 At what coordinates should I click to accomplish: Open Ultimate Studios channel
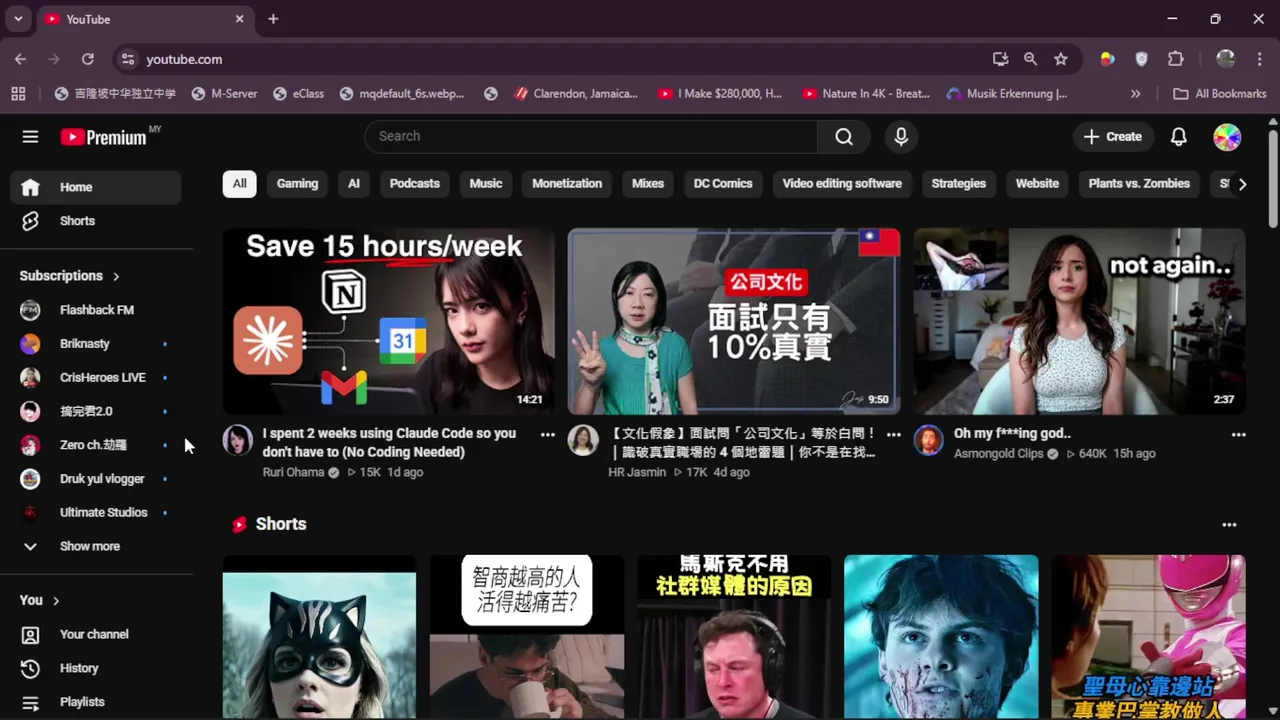96,513
